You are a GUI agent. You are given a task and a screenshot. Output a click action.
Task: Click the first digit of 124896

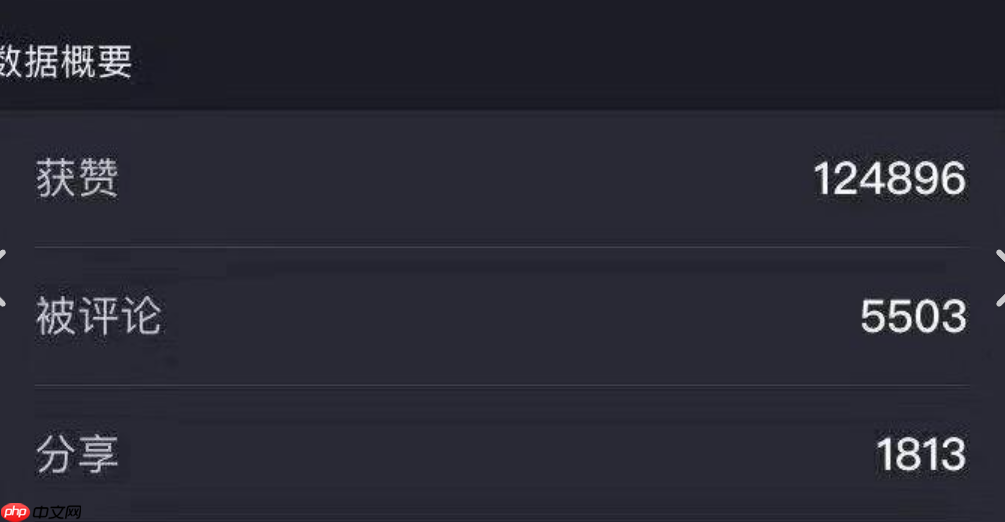tap(821, 180)
